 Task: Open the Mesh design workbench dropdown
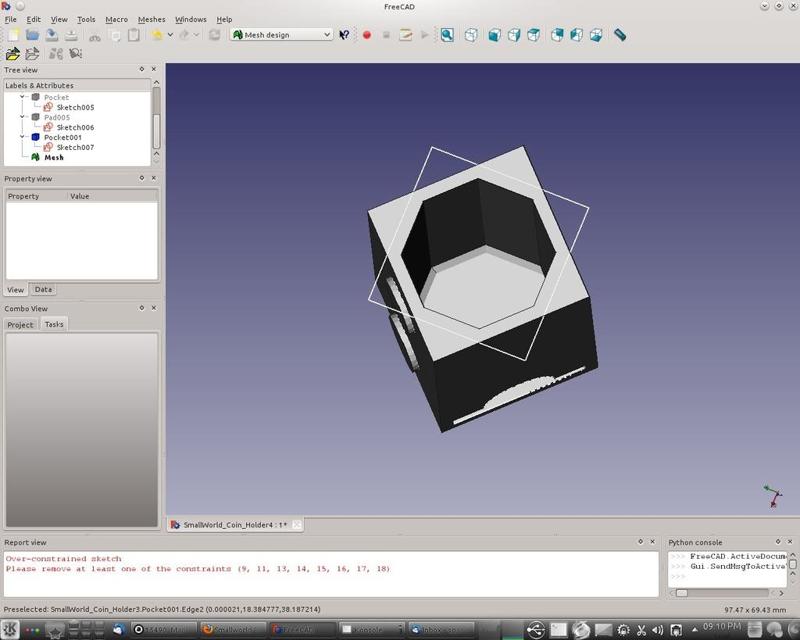tap(281, 35)
